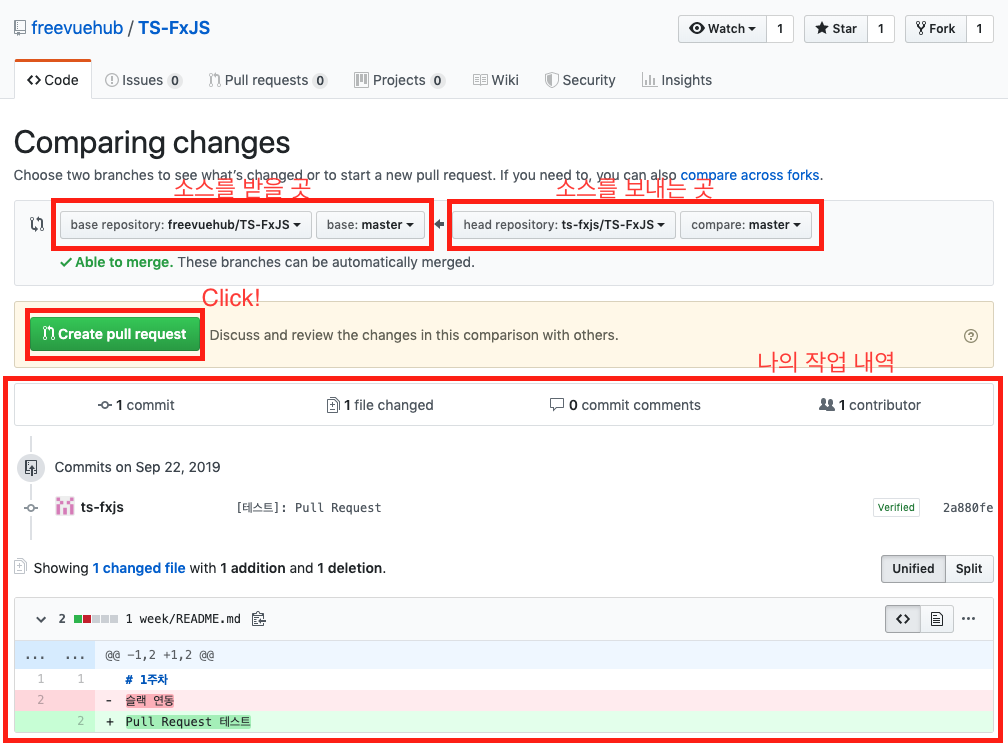Image resolution: width=1008 pixels, height=748 pixels.
Task: Click the help question mark icon
Action: (971, 336)
